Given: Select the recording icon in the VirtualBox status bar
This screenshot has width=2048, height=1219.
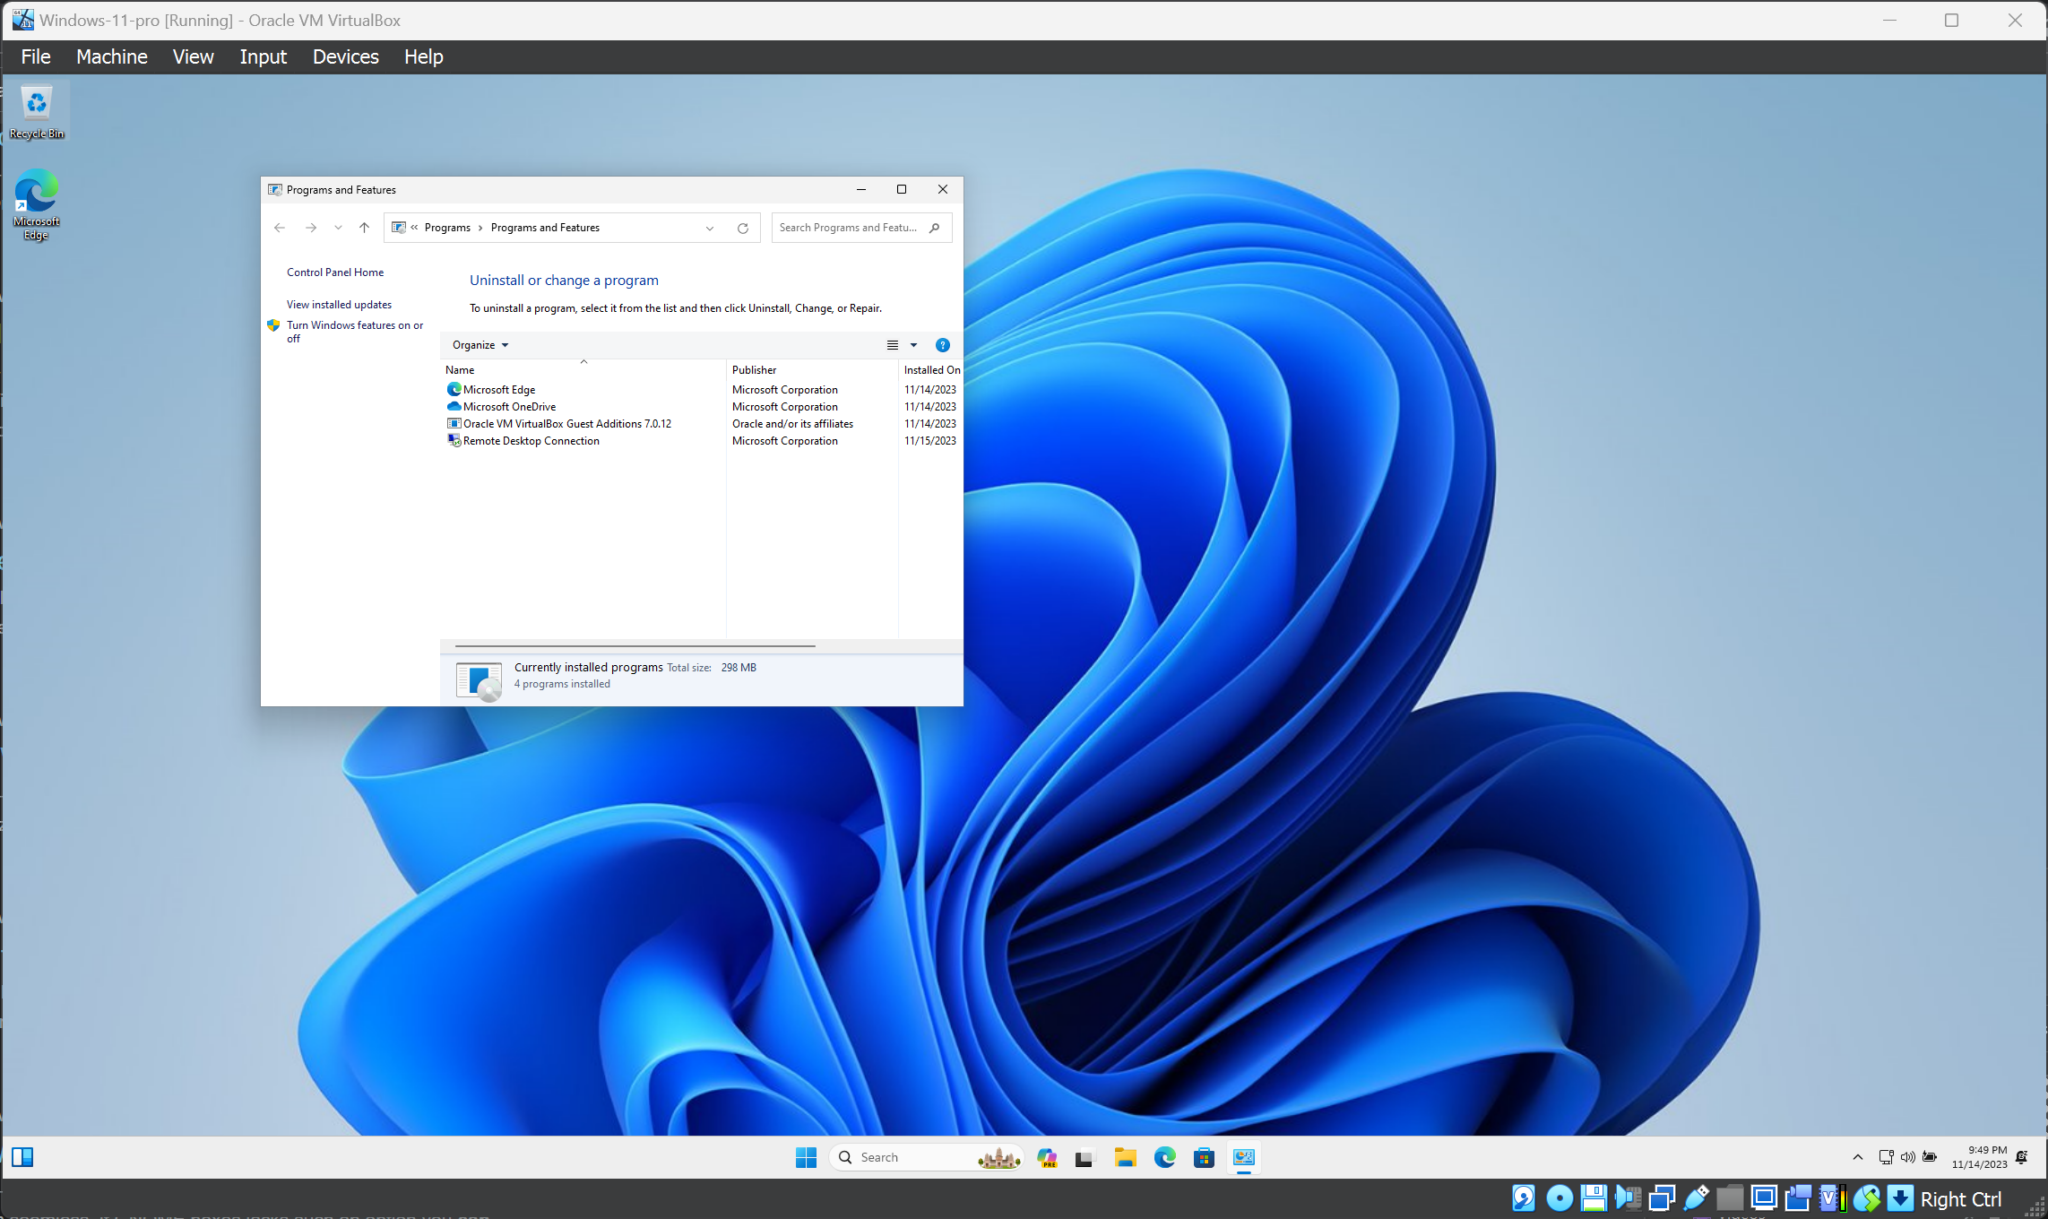Looking at the screenshot, I should point(1797,1198).
